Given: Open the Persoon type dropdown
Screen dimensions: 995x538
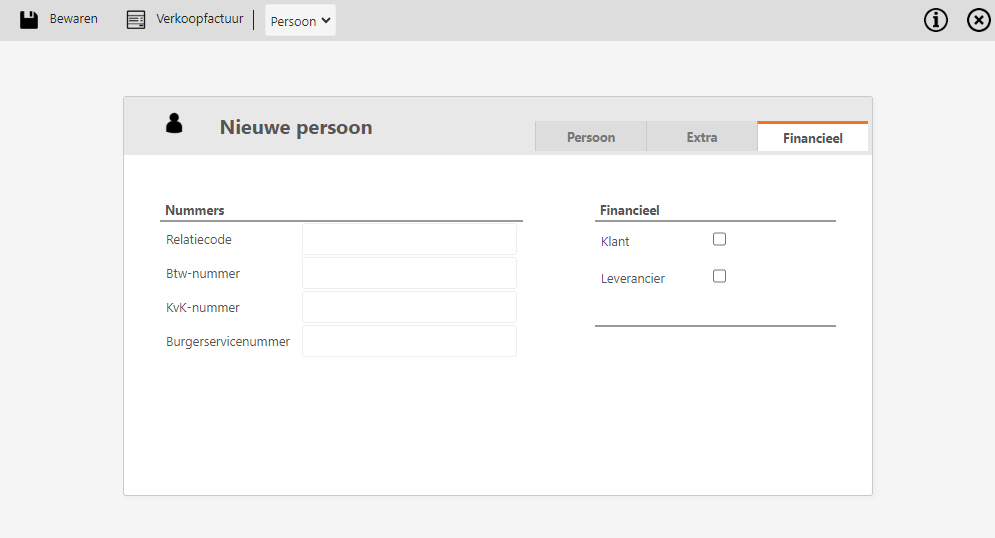Looking at the screenshot, I should pyautogui.click(x=300, y=20).
